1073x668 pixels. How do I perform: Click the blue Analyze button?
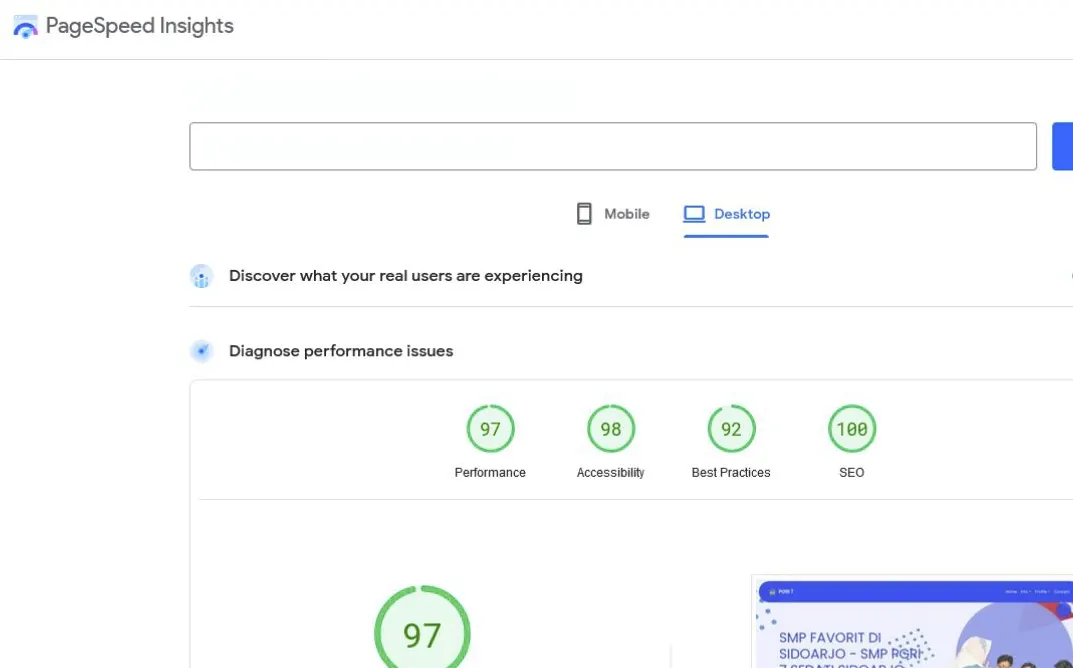point(1062,146)
